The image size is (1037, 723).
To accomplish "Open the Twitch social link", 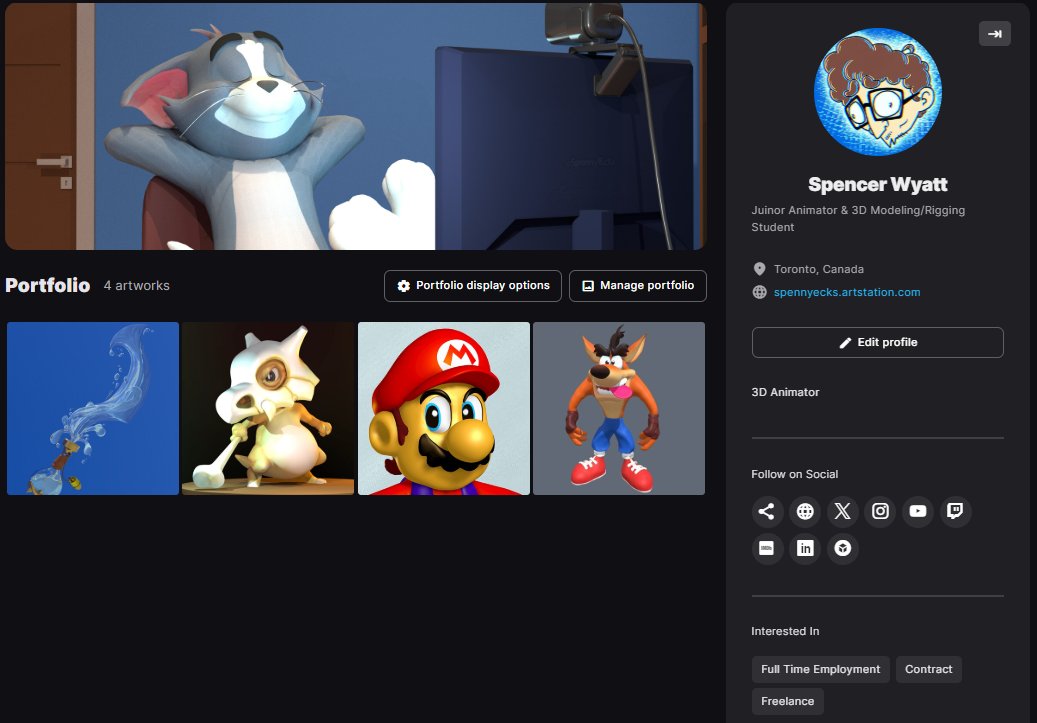I will click(955, 511).
